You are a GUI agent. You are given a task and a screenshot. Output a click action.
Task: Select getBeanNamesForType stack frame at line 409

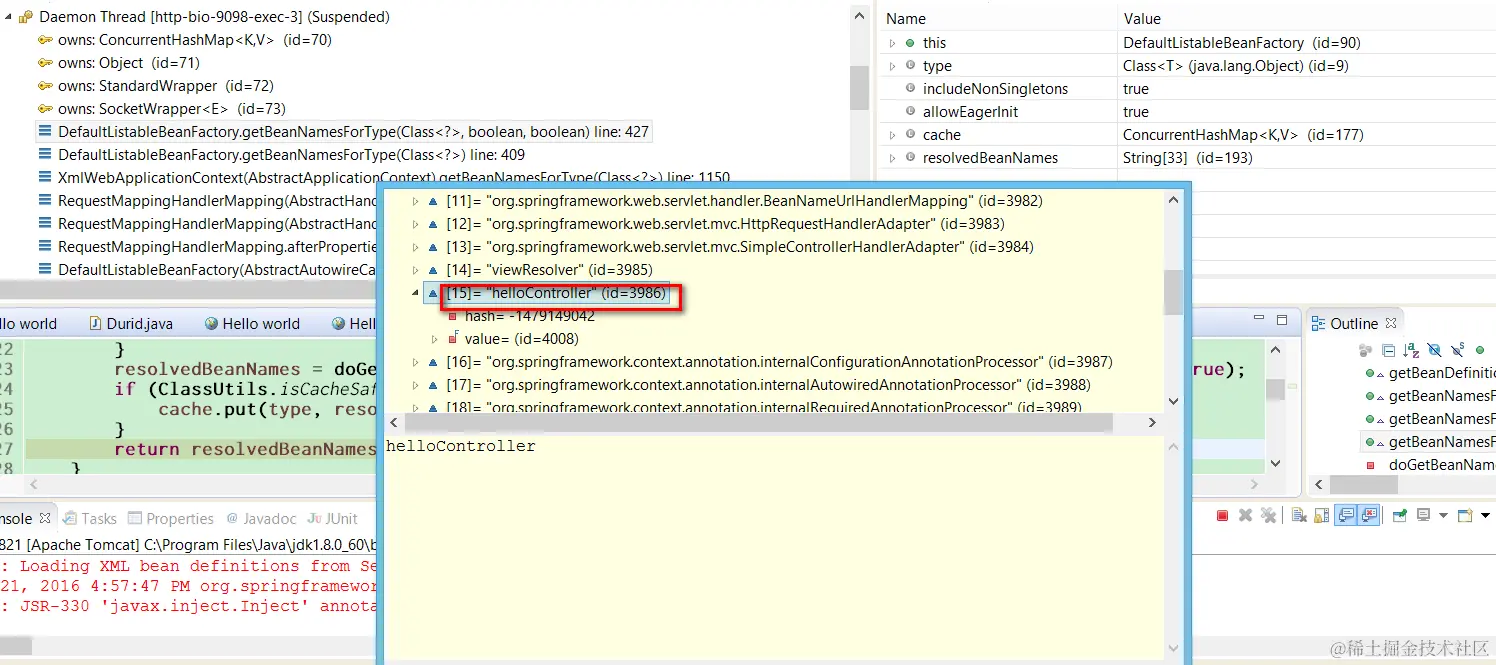coord(281,154)
